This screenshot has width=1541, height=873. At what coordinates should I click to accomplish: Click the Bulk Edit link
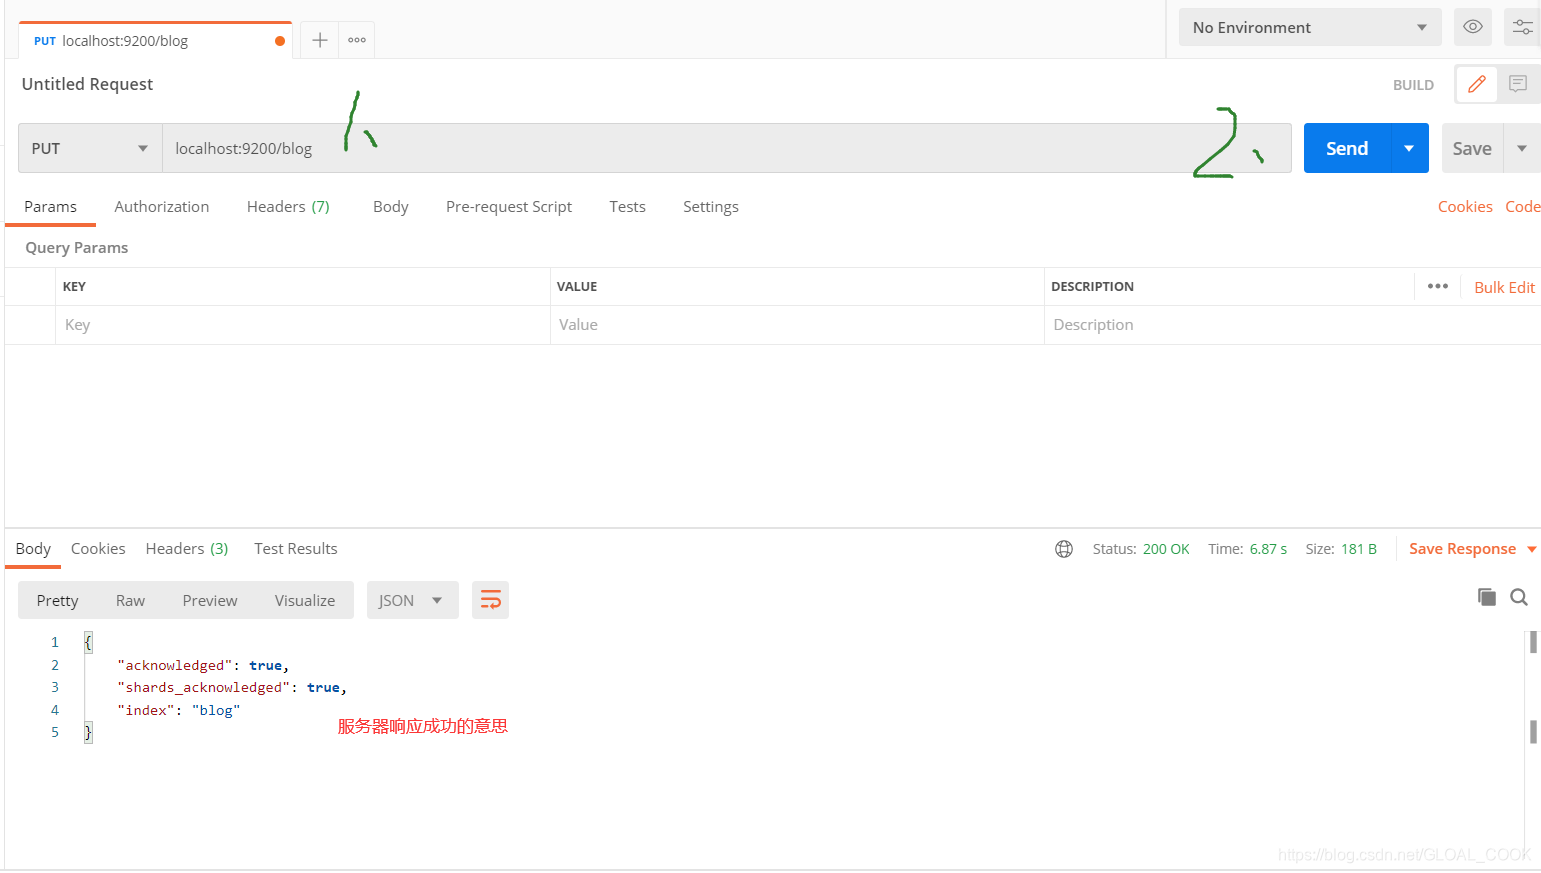(1504, 287)
